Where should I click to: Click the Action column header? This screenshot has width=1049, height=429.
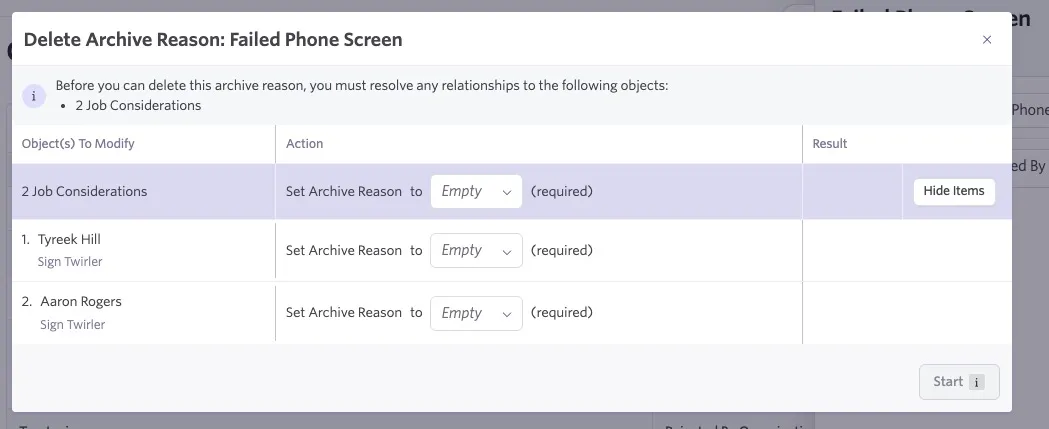tap(304, 144)
